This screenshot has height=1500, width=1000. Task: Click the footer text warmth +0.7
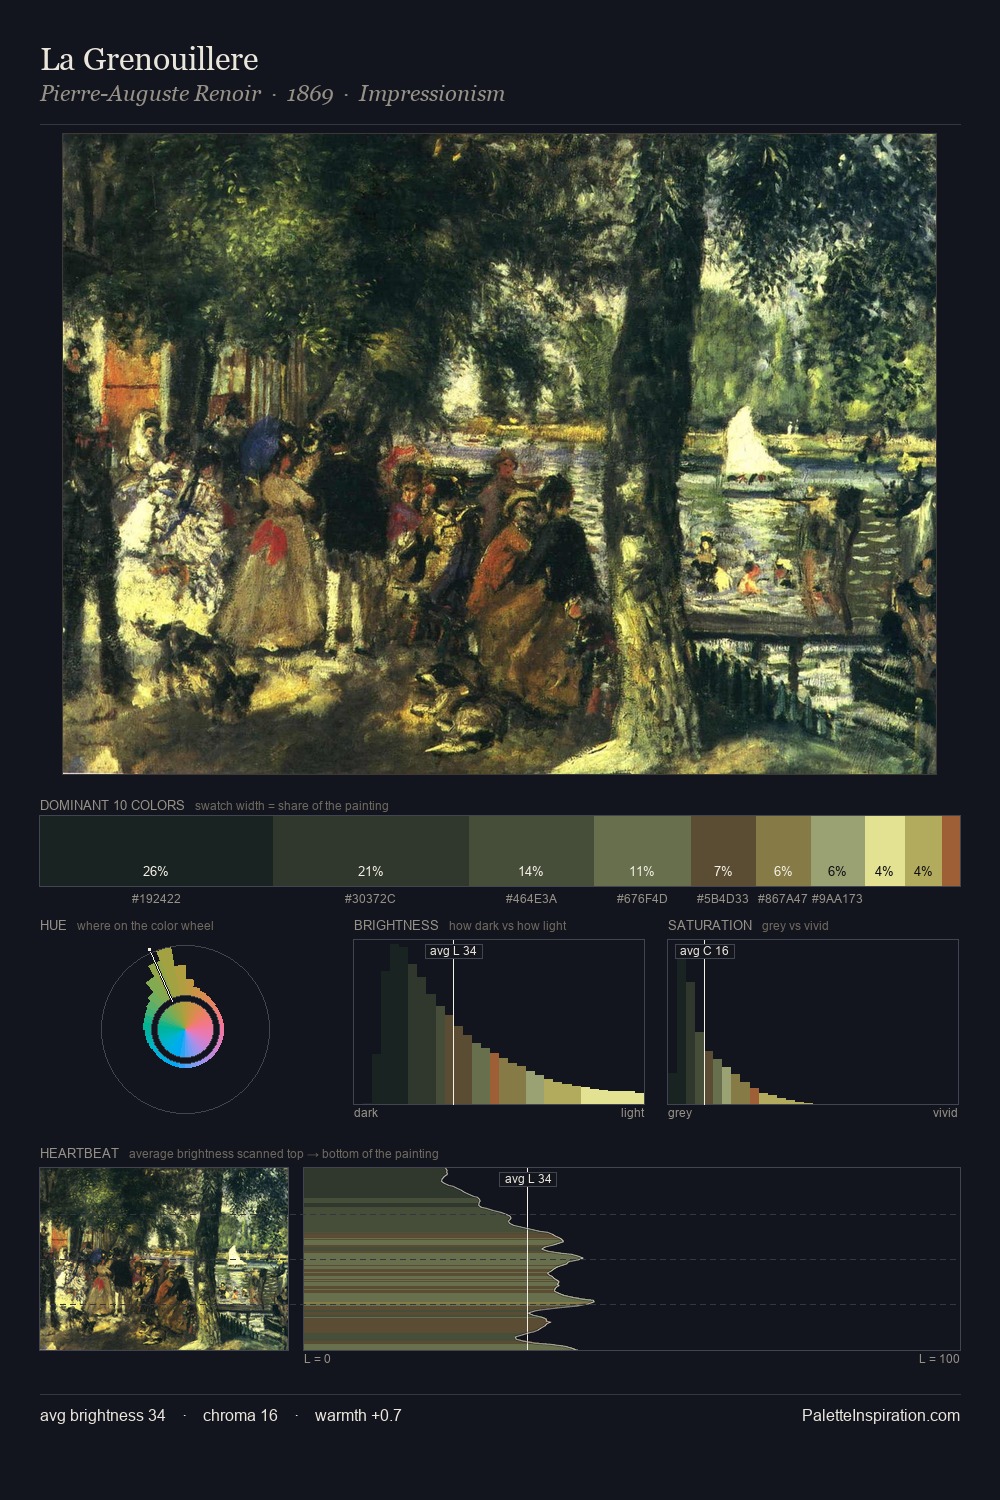point(358,1416)
